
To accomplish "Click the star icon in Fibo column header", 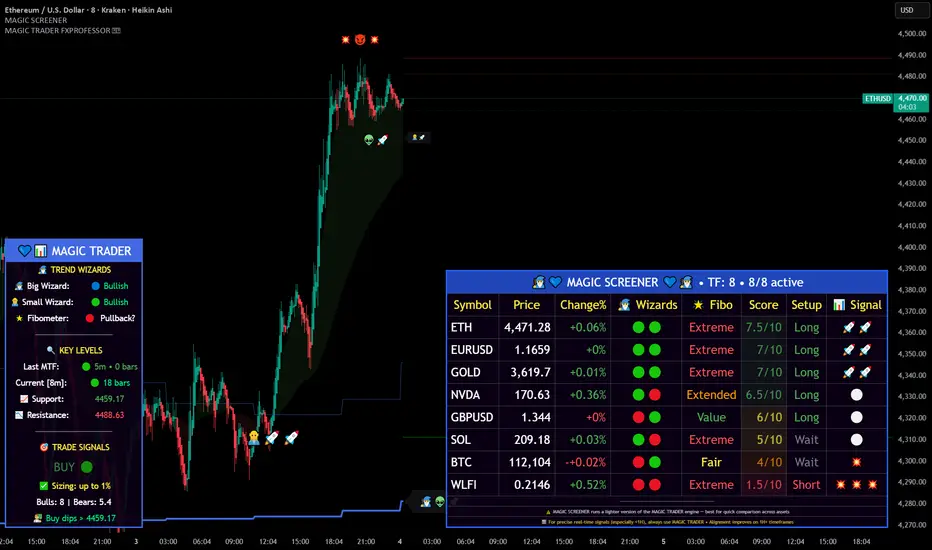I will (x=698, y=305).
